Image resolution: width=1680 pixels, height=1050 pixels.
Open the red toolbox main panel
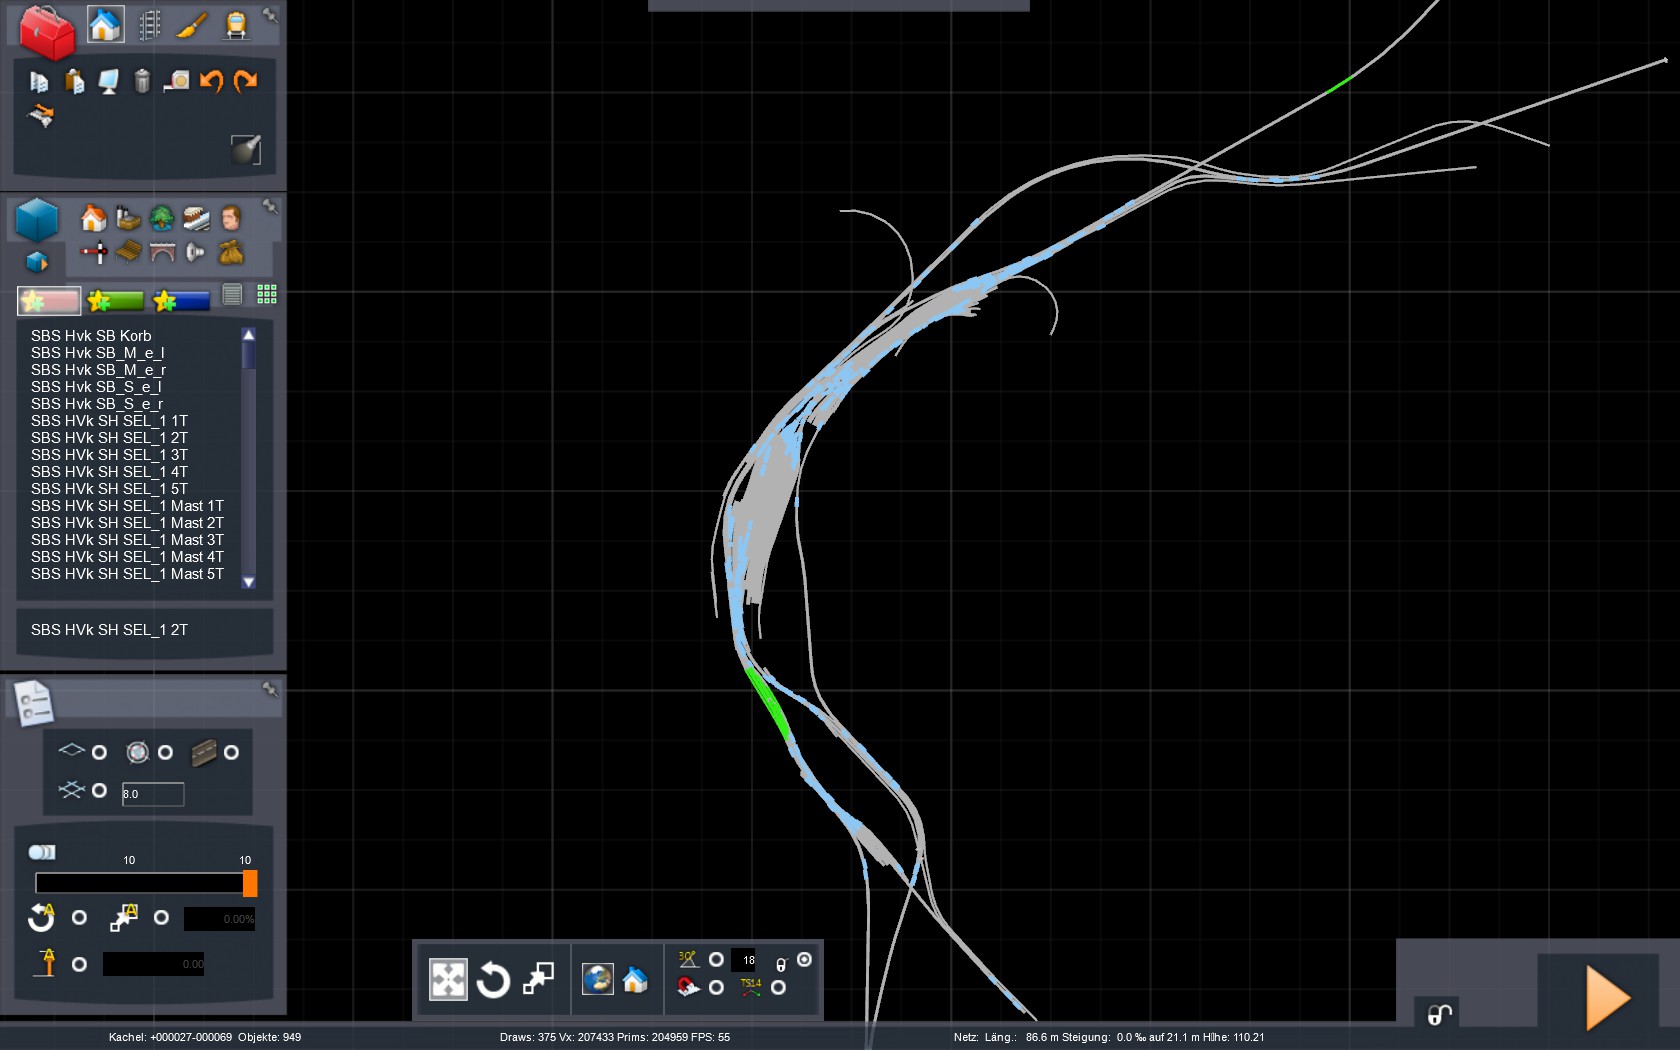coord(46,31)
